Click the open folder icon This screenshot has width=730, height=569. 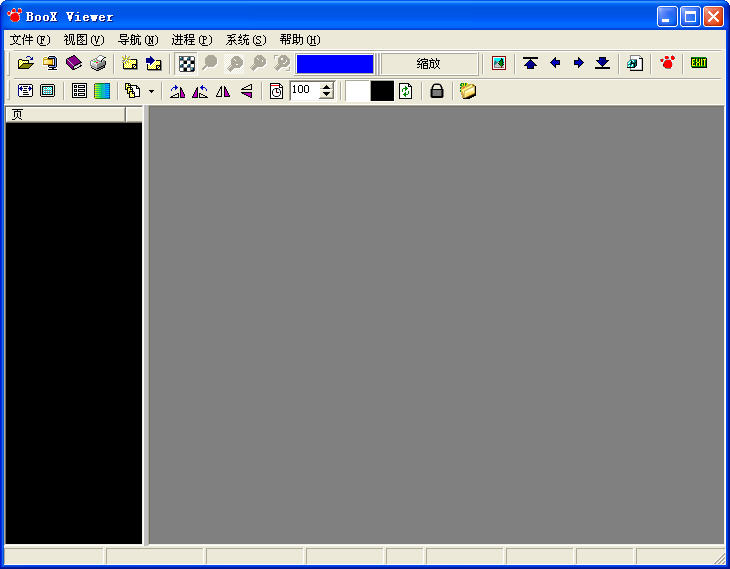pos(26,63)
